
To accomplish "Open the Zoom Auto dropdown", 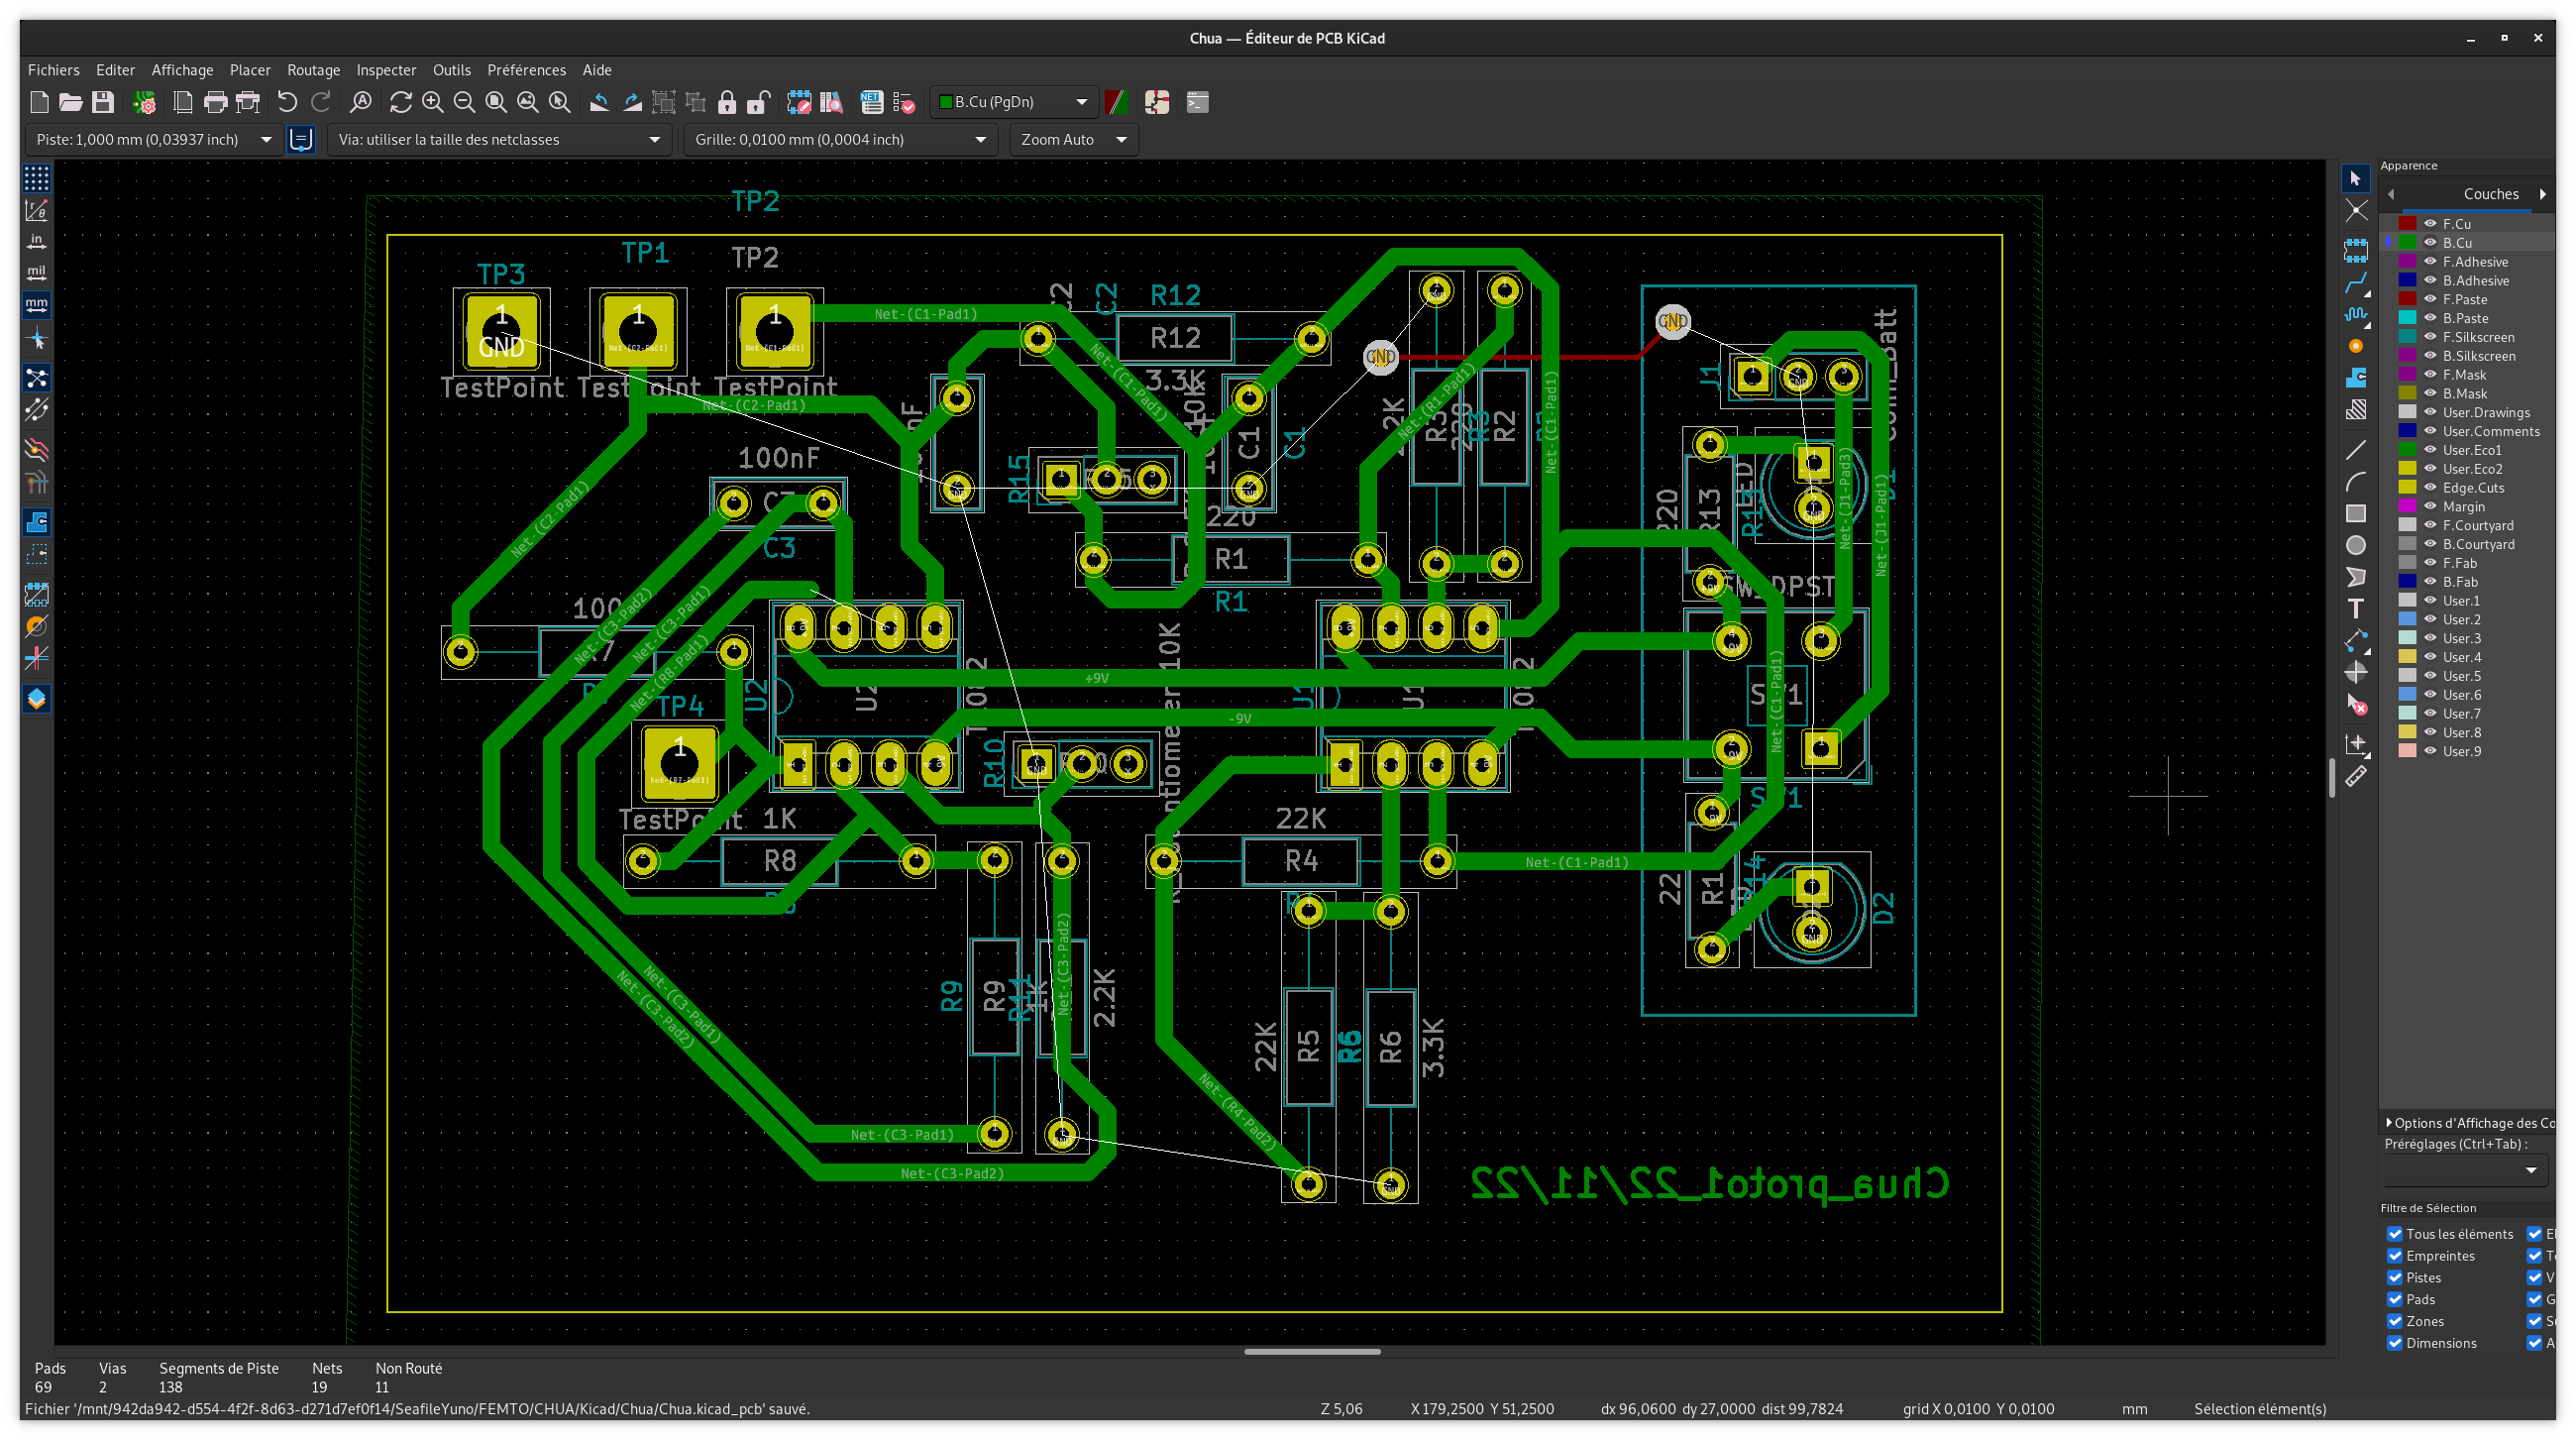I will coord(1074,140).
